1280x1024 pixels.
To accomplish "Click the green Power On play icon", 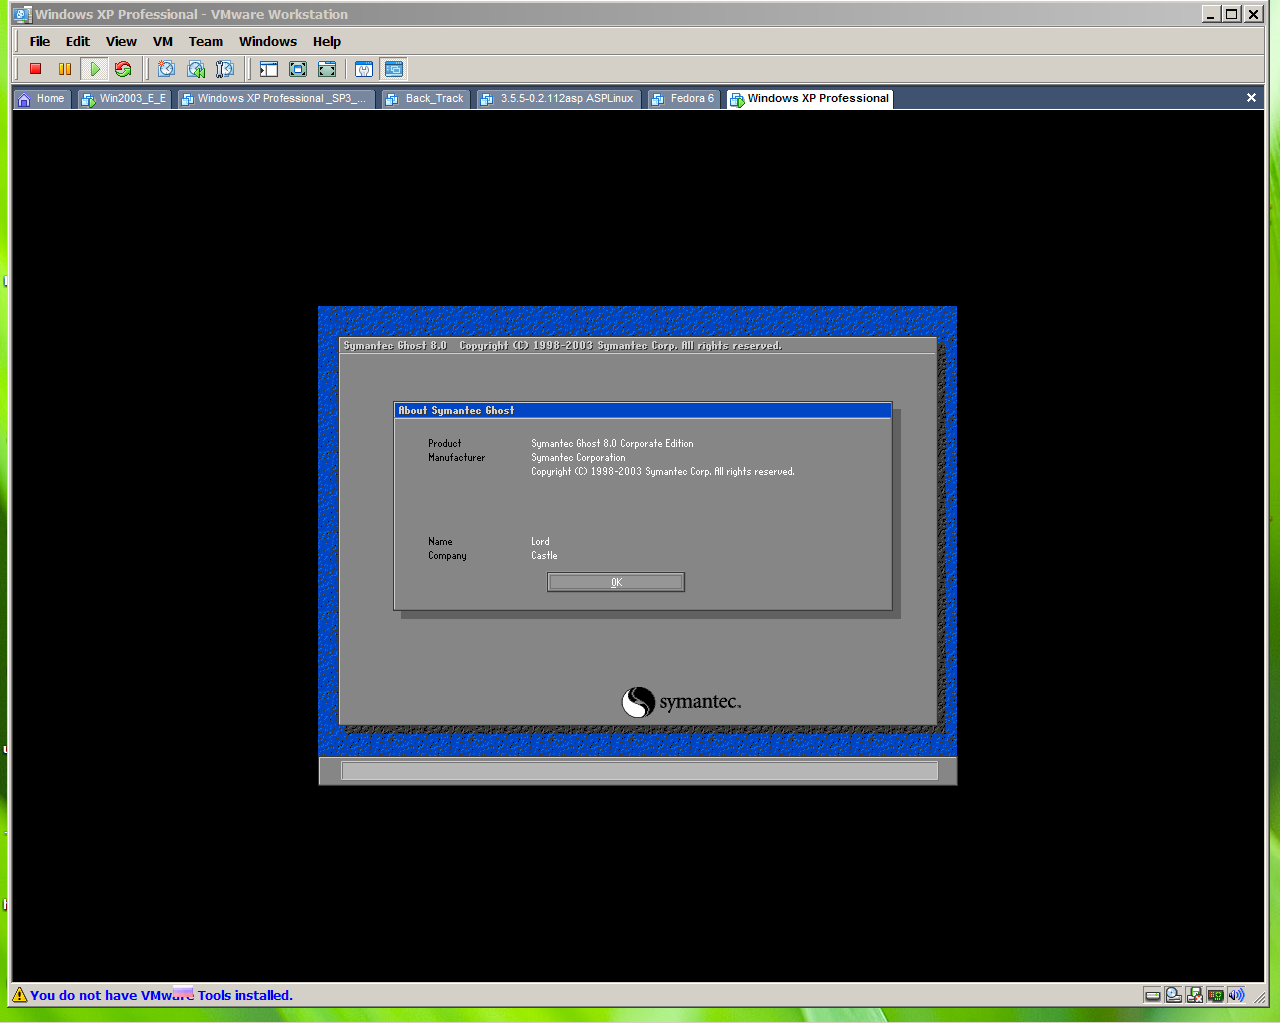I will coord(94,69).
